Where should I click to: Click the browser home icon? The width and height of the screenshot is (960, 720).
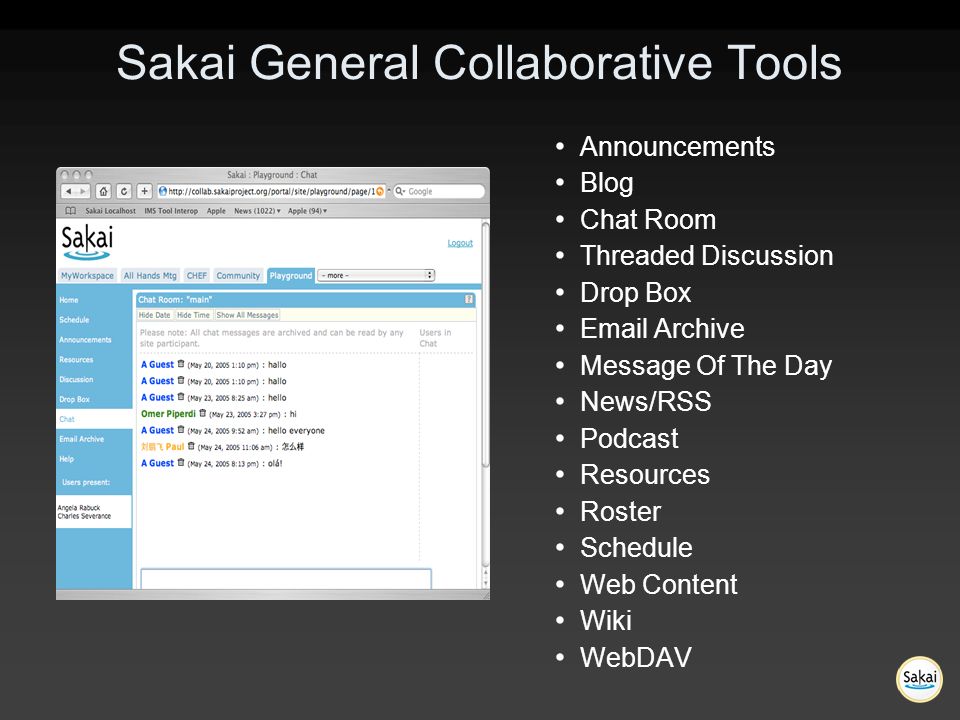pos(103,192)
